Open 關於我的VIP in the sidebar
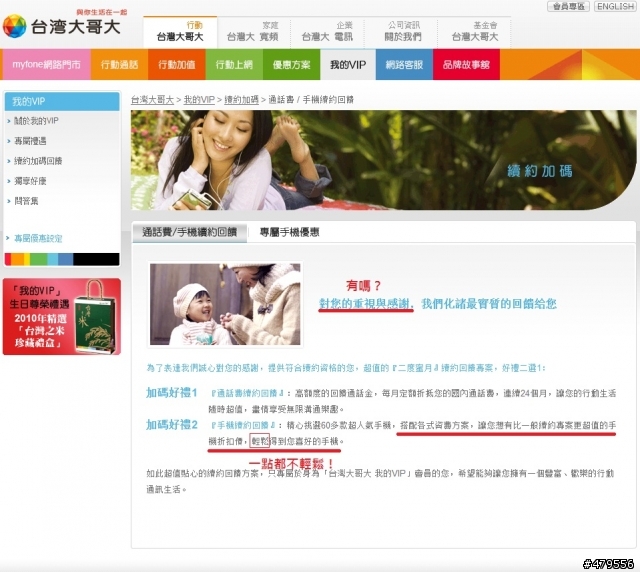 pyautogui.click(x=36, y=121)
